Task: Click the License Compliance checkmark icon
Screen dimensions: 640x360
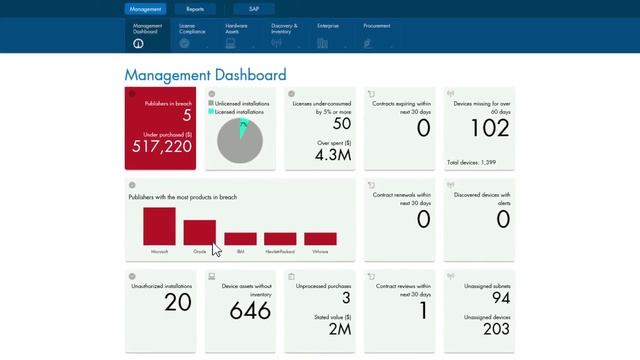Action: 184,43
